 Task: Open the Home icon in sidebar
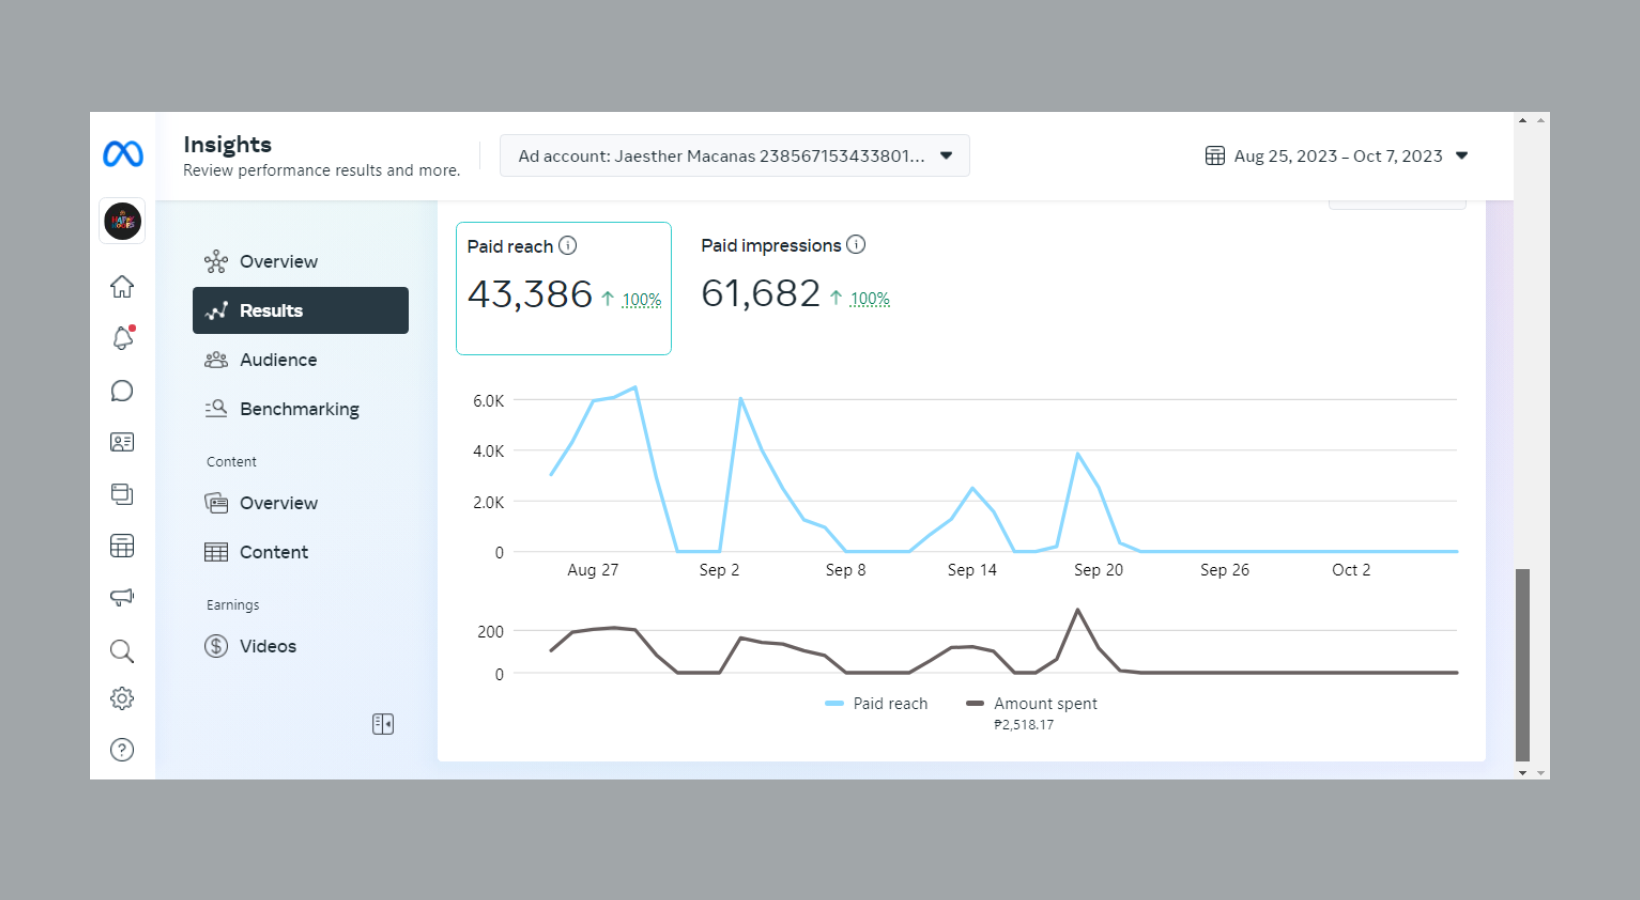pos(122,287)
